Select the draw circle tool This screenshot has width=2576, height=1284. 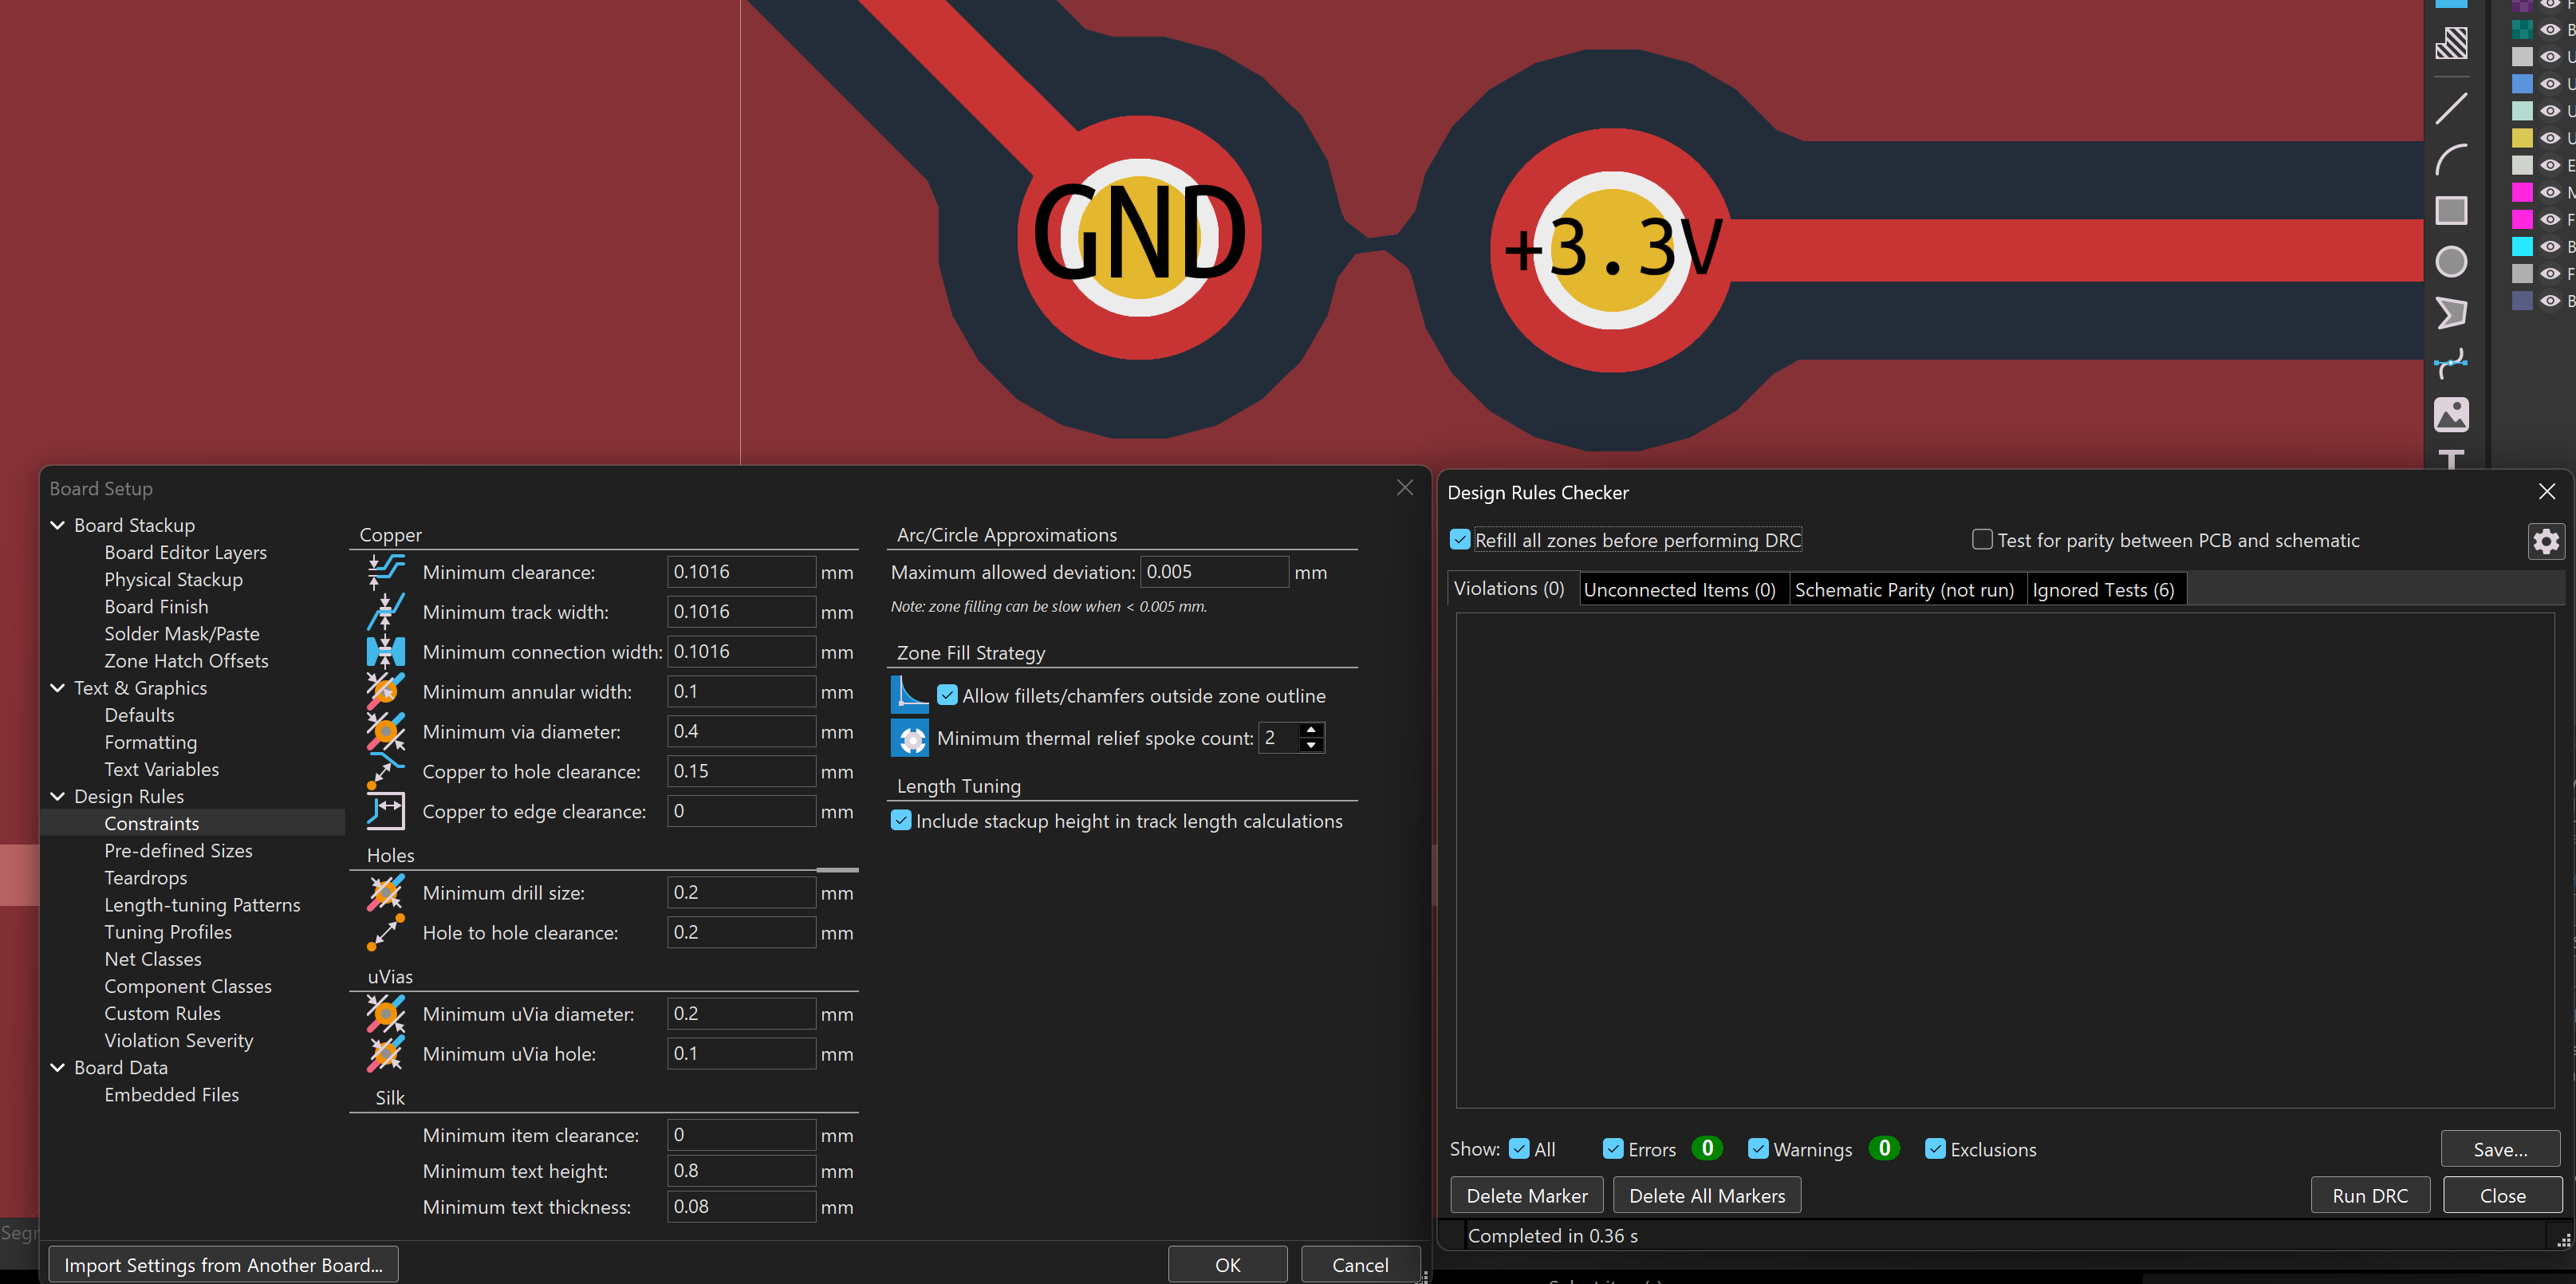tap(2451, 262)
